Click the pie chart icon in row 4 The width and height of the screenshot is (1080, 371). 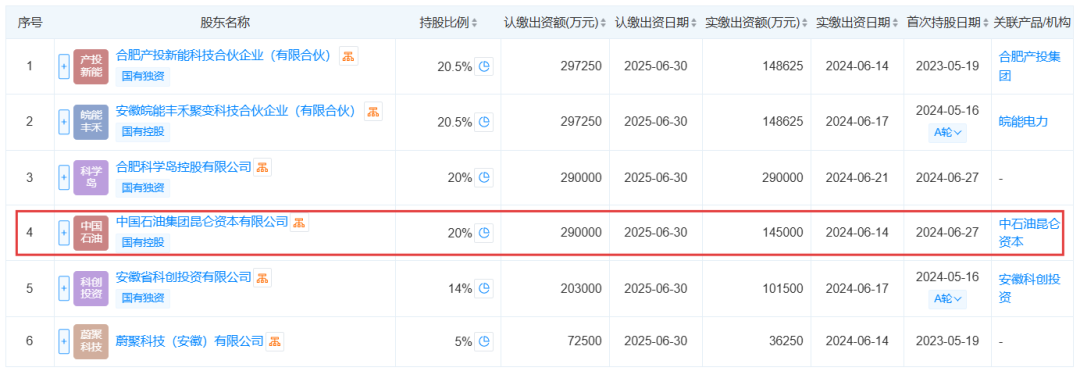(x=484, y=233)
